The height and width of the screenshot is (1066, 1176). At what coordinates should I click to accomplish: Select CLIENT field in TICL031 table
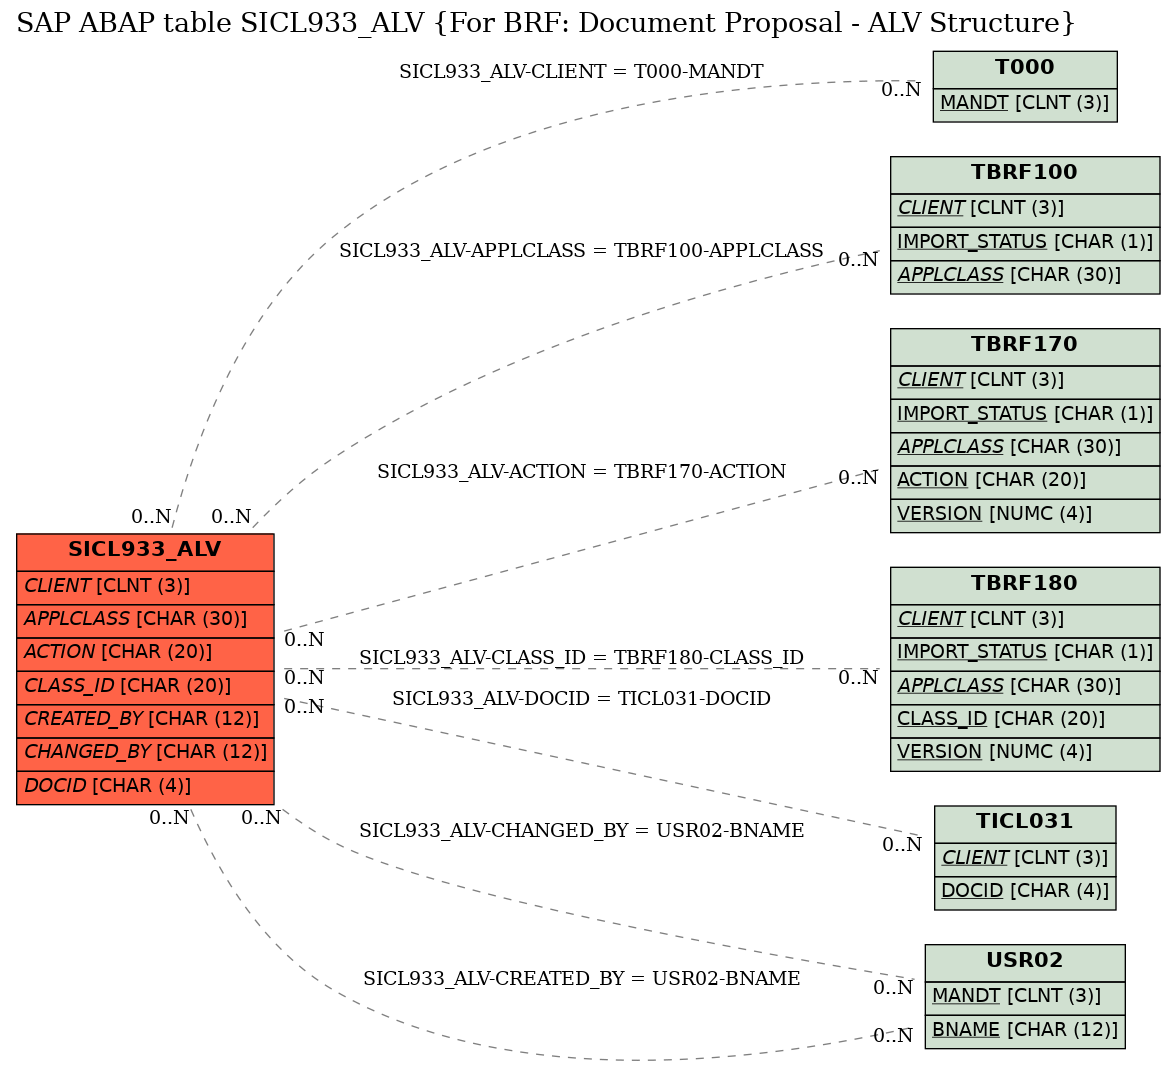(x=1024, y=859)
